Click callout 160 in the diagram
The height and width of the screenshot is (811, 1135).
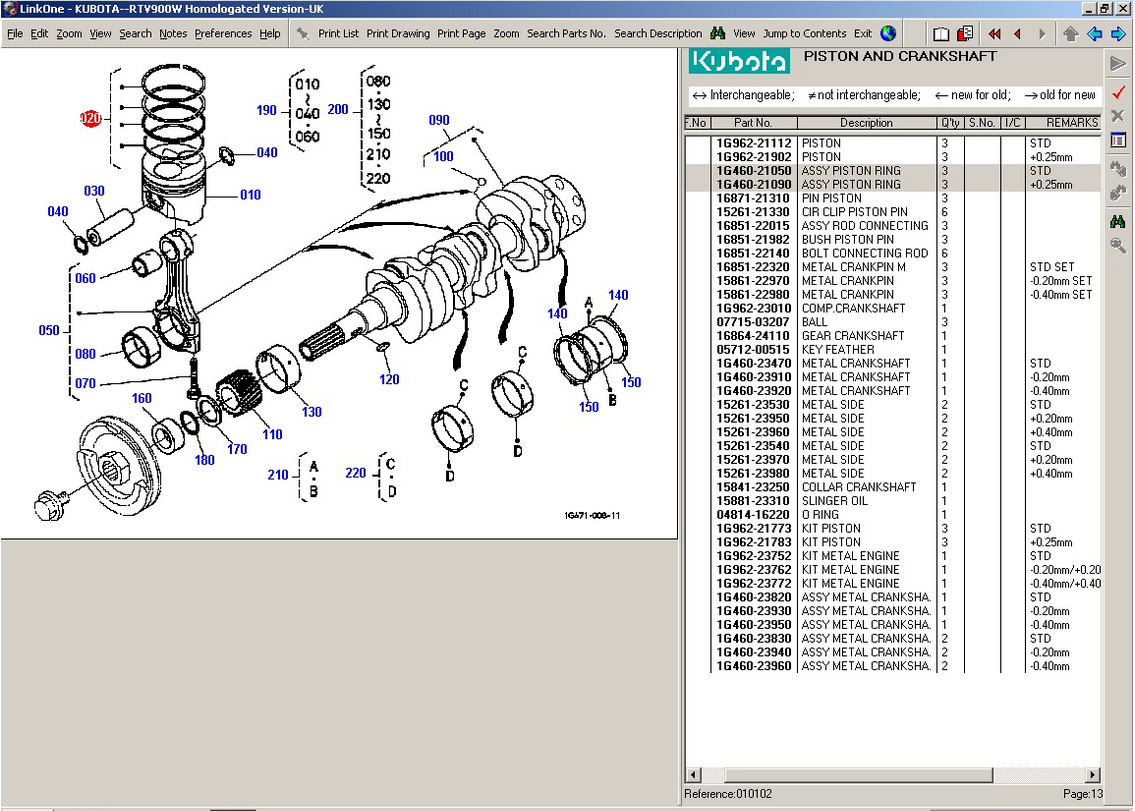point(142,398)
